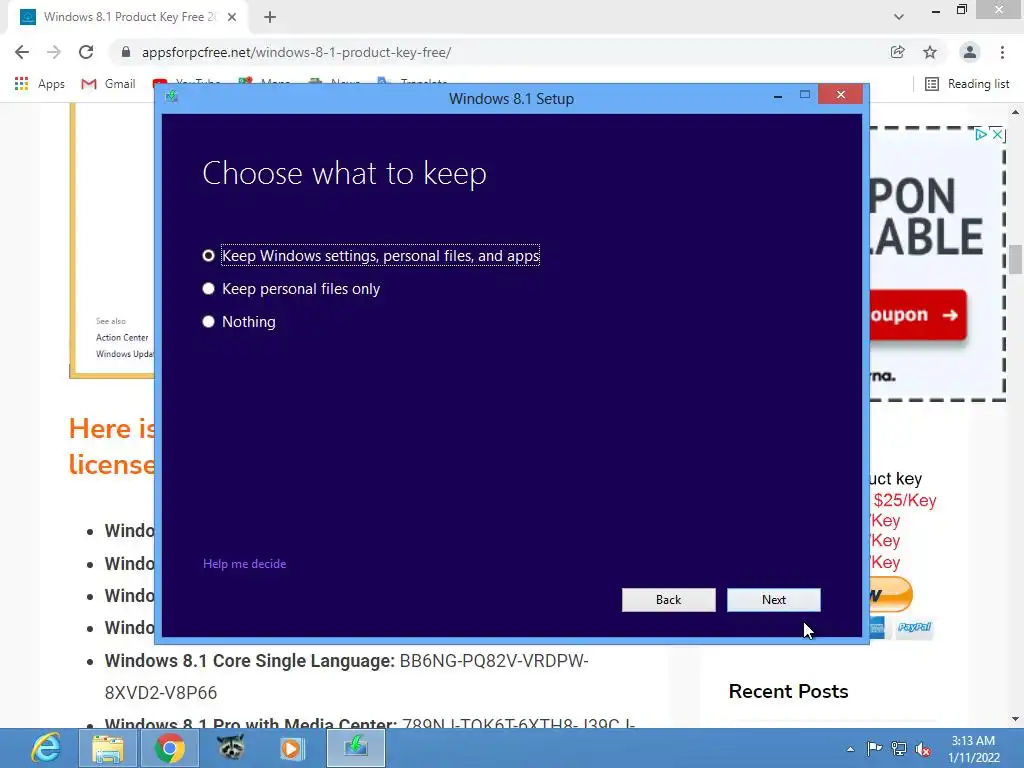Click the red coupon ad button
The width and height of the screenshot is (1024, 768).
[x=918, y=315]
